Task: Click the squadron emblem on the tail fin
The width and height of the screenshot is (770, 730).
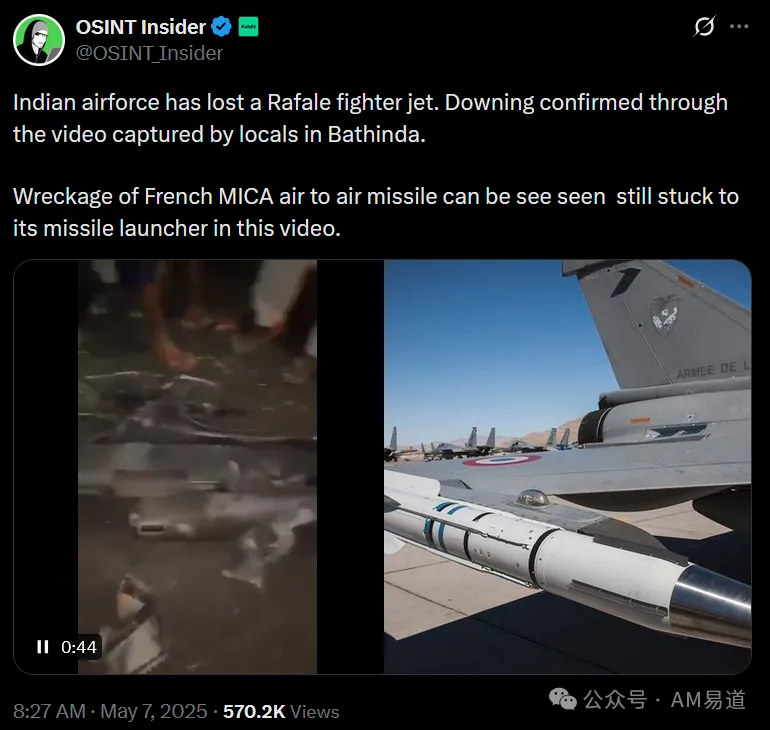Action: point(664,315)
